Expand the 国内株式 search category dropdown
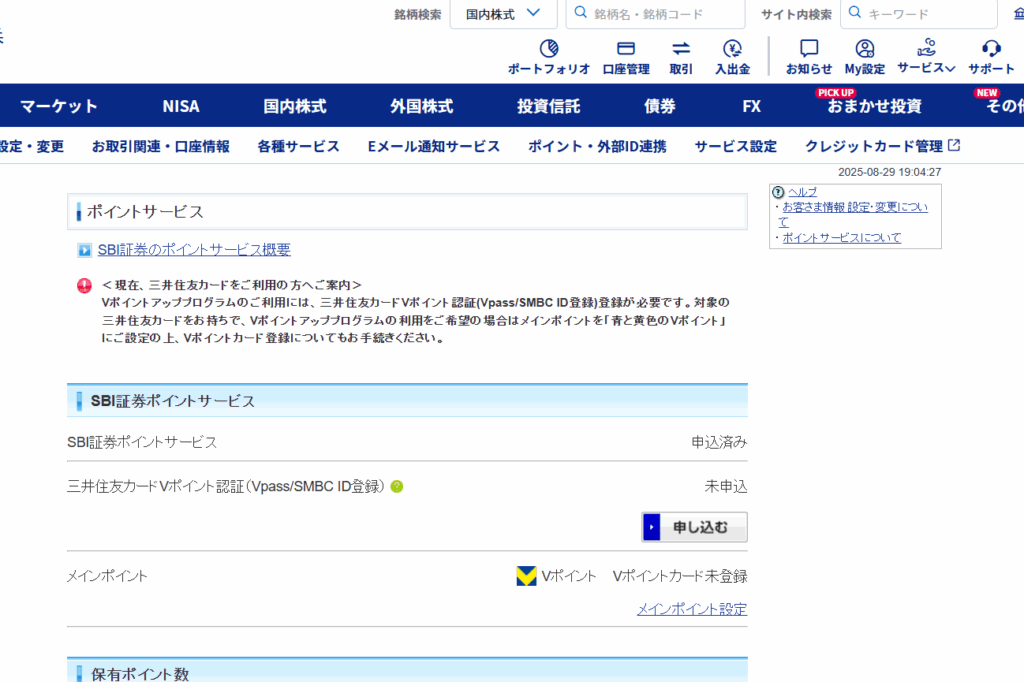Screen dimensions: 1024x682 coord(503,14)
